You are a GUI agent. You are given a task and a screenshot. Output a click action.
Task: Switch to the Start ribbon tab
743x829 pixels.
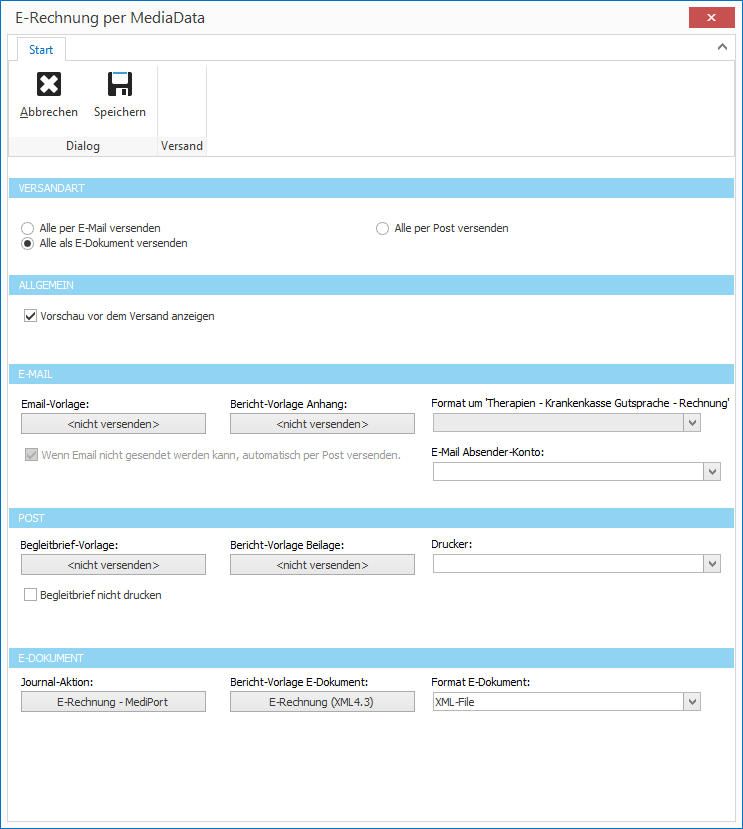click(41, 50)
